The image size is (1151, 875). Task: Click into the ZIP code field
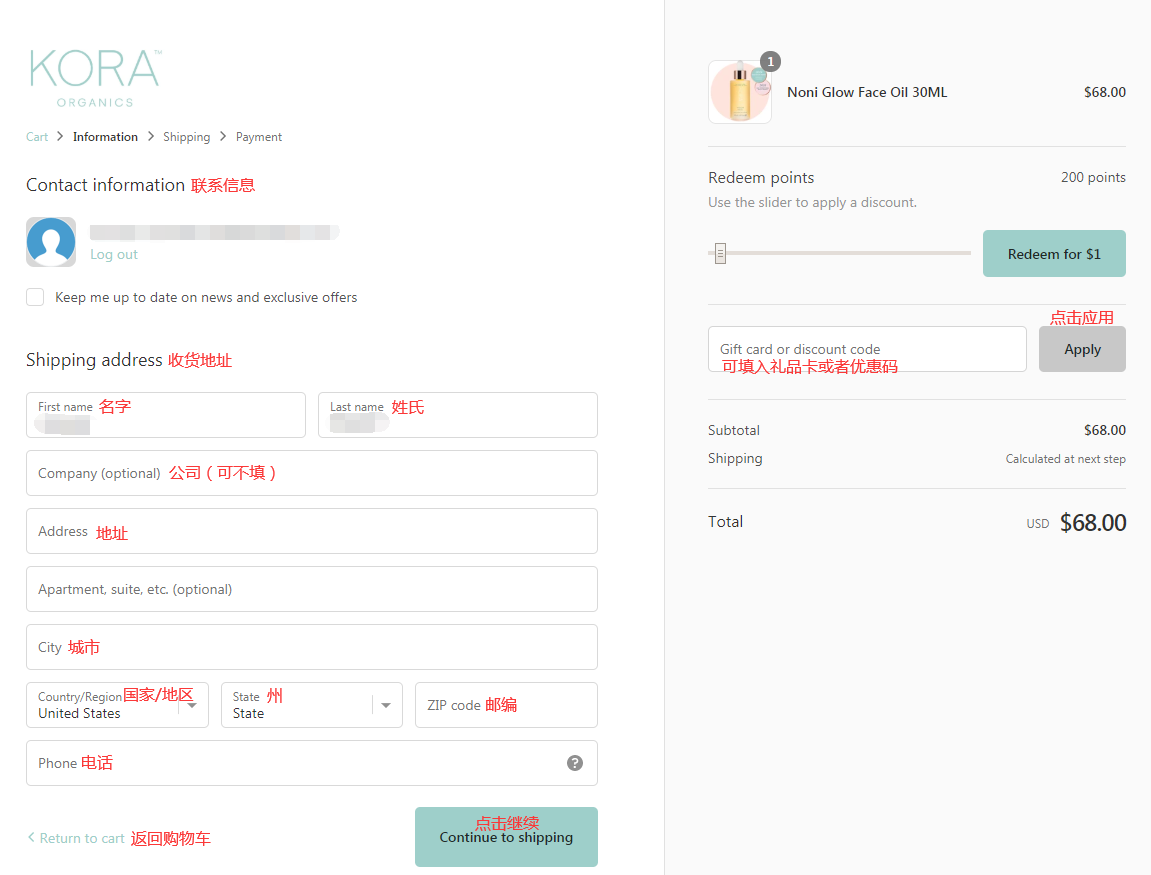[x=506, y=705]
